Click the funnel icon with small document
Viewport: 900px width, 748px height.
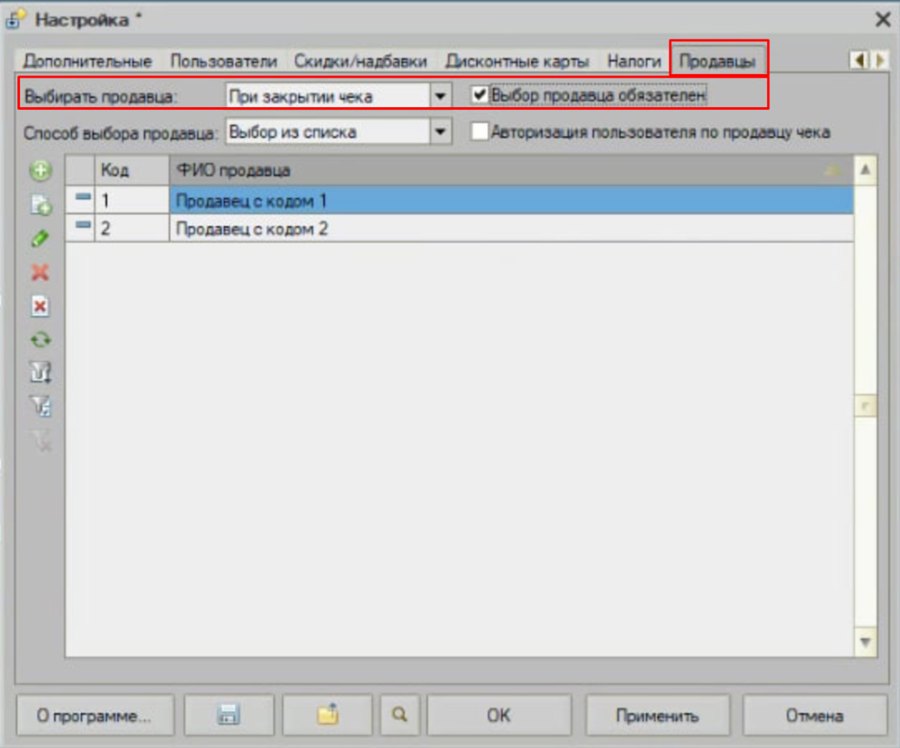(x=41, y=406)
